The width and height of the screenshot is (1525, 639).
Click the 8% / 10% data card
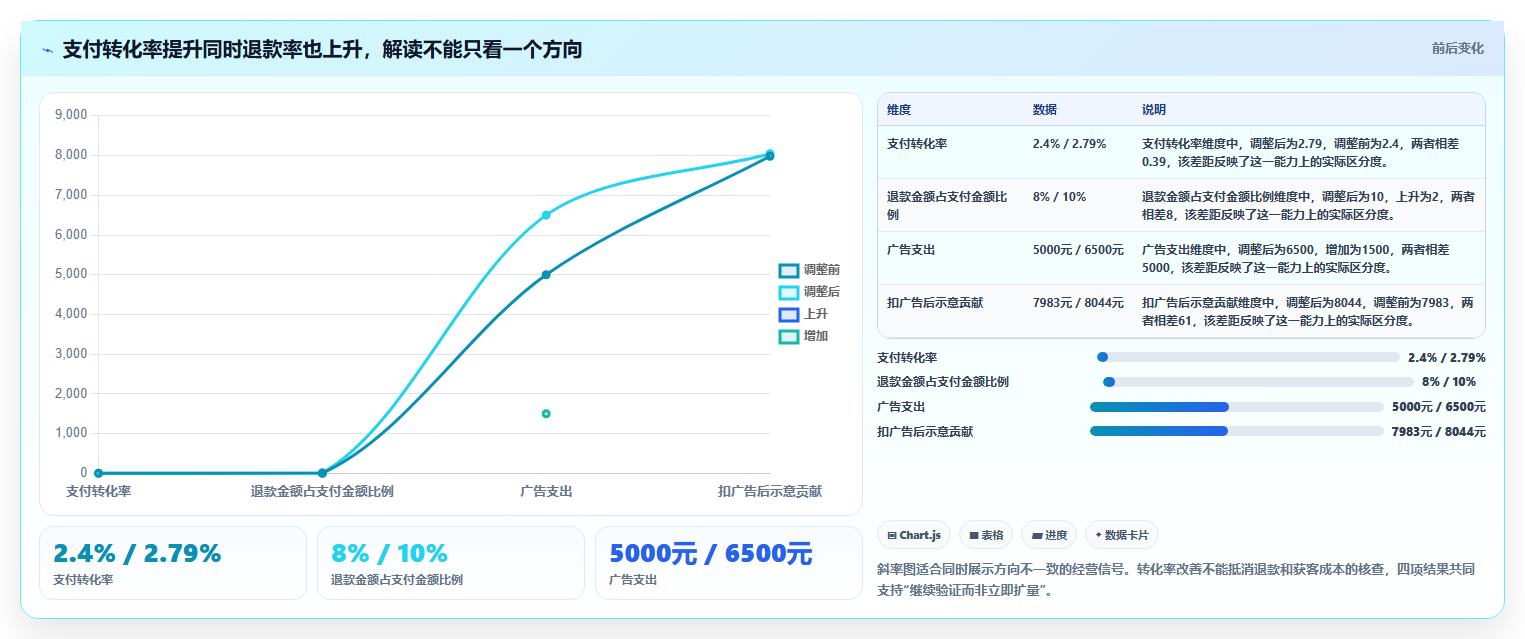(x=451, y=563)
